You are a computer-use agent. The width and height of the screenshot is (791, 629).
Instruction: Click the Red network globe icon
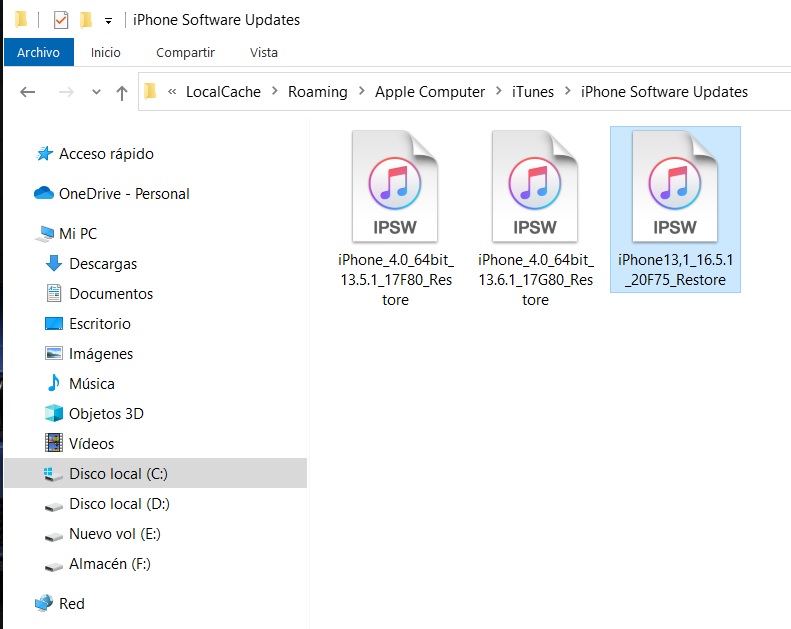pos(44,603)
